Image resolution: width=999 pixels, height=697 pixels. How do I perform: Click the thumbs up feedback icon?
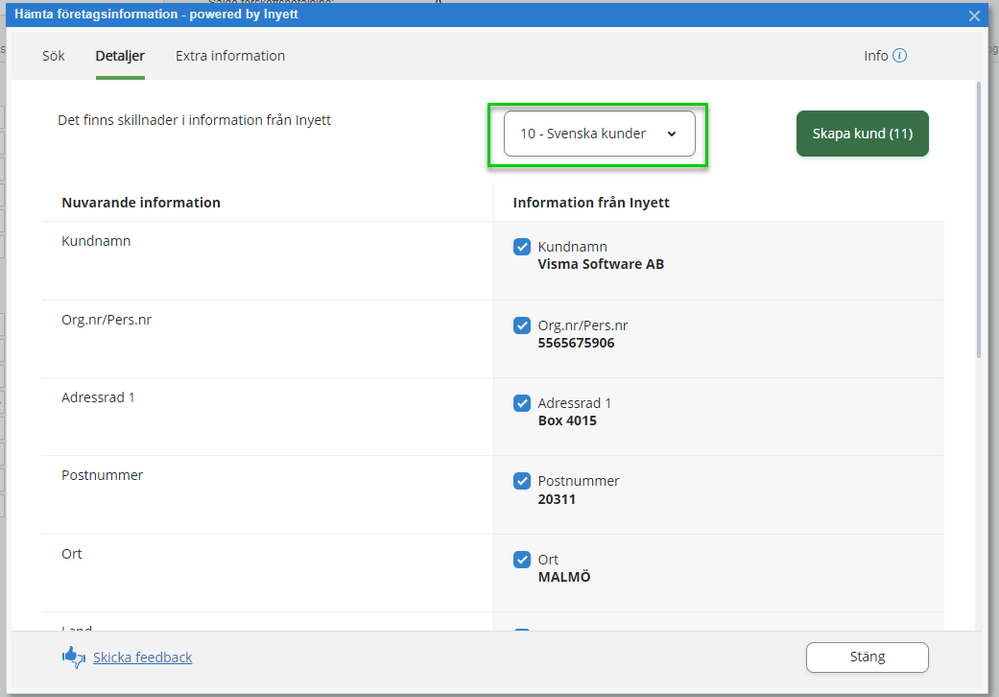pyautogui.click(x=73, y=657)
